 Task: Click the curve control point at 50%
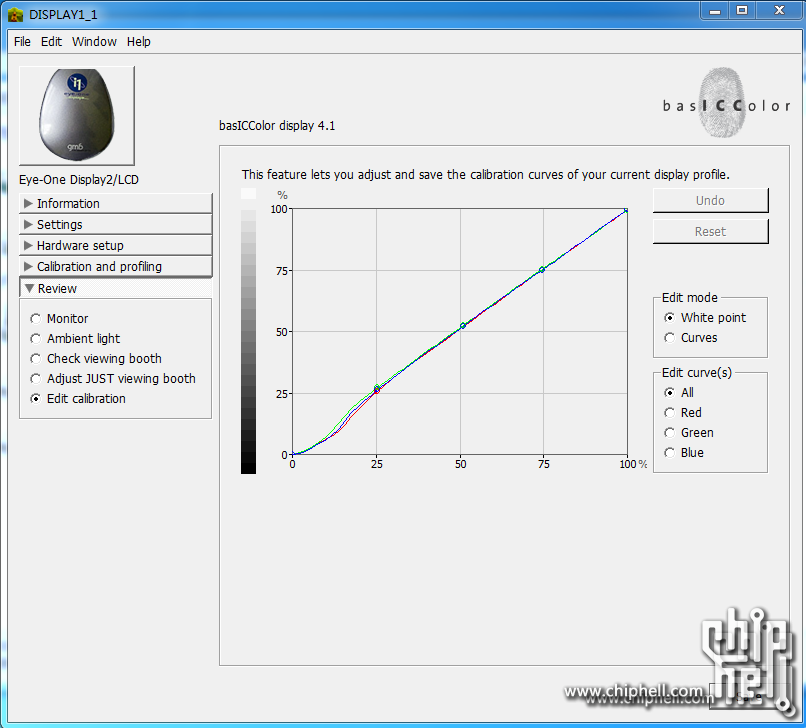point(463,326)
